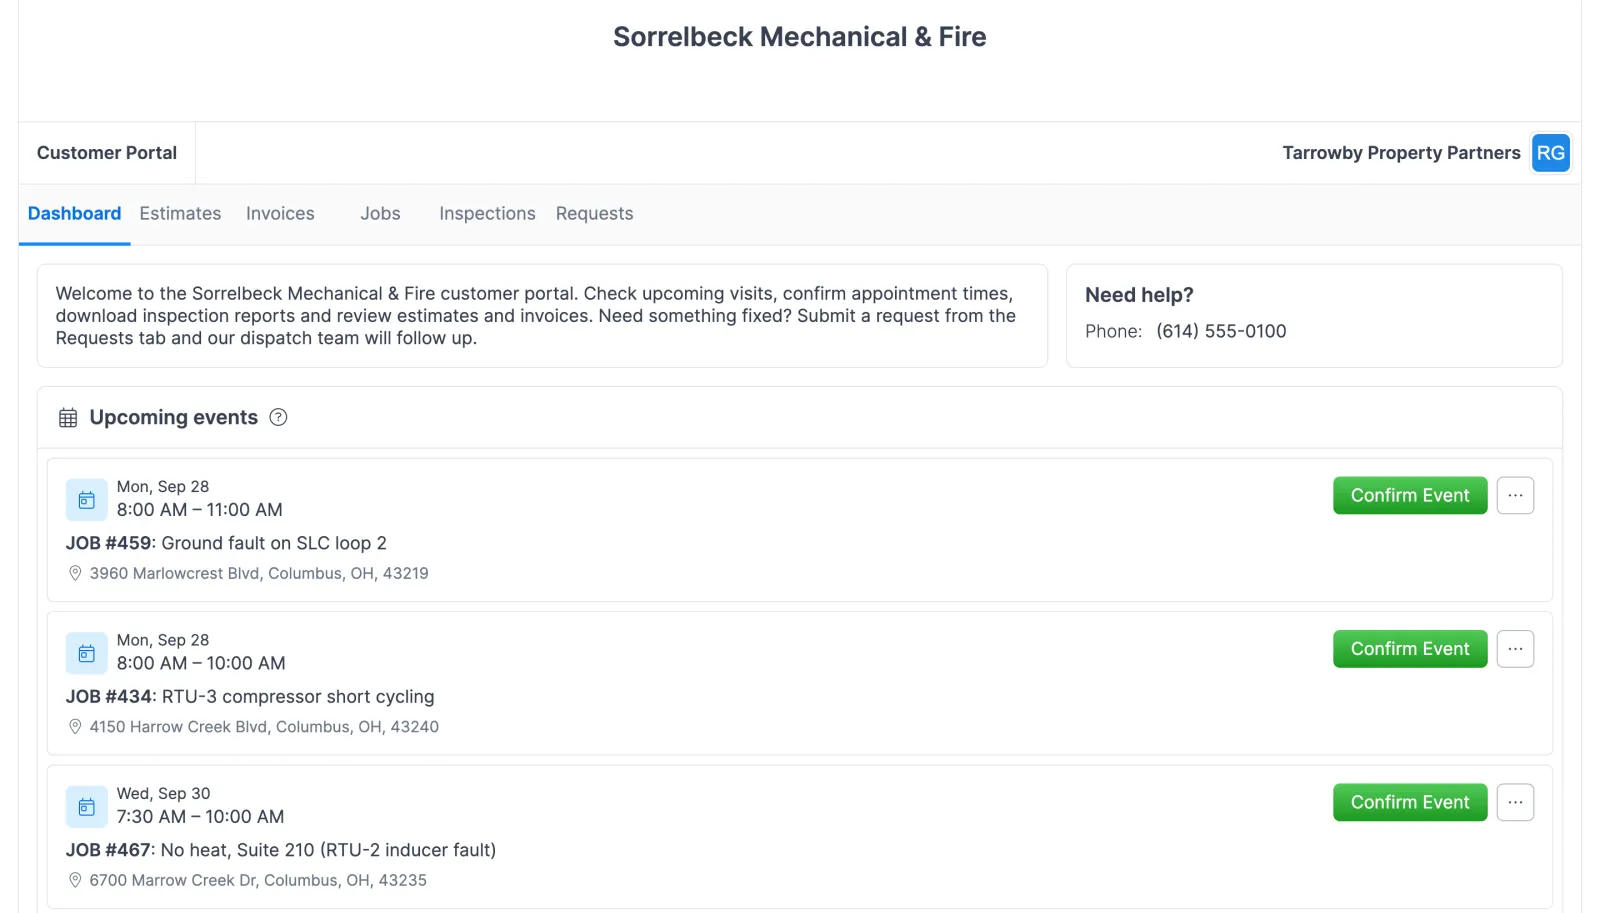Click the calendar icon for Job #467
The width and height of the screenshot is (1600, 913).
coord(87,807)
